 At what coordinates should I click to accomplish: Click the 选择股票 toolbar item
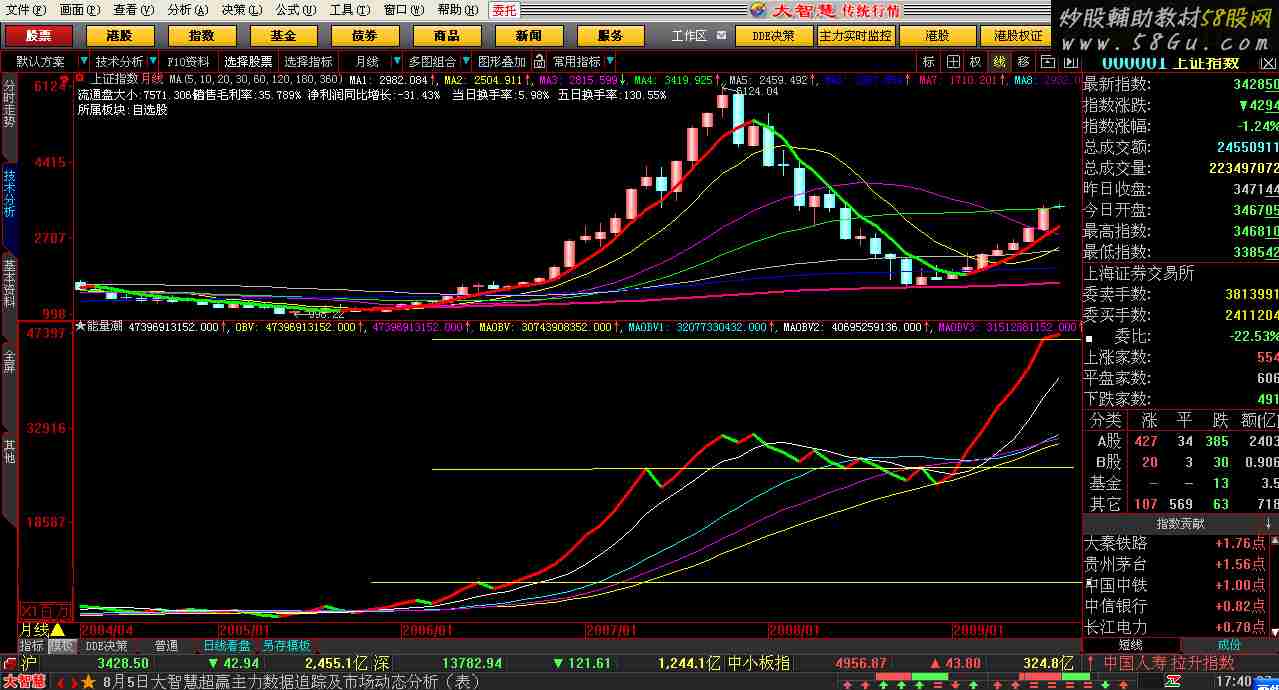[247, 62]
